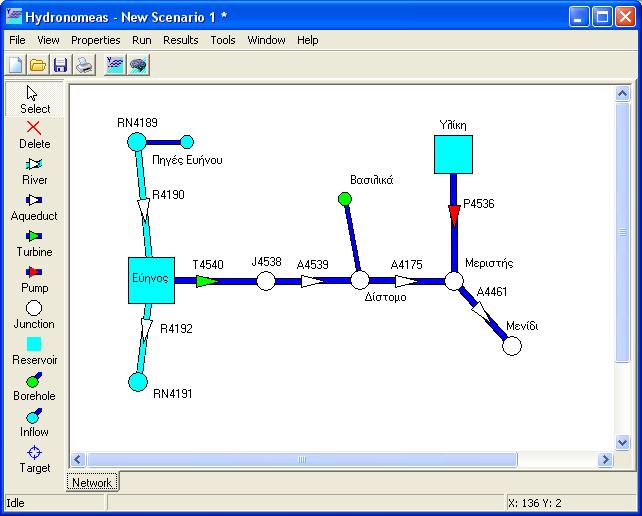This screenshot has width=642, height=516.
Task: Click the green Βασιλικά borehole node
Action: point(345,199)
